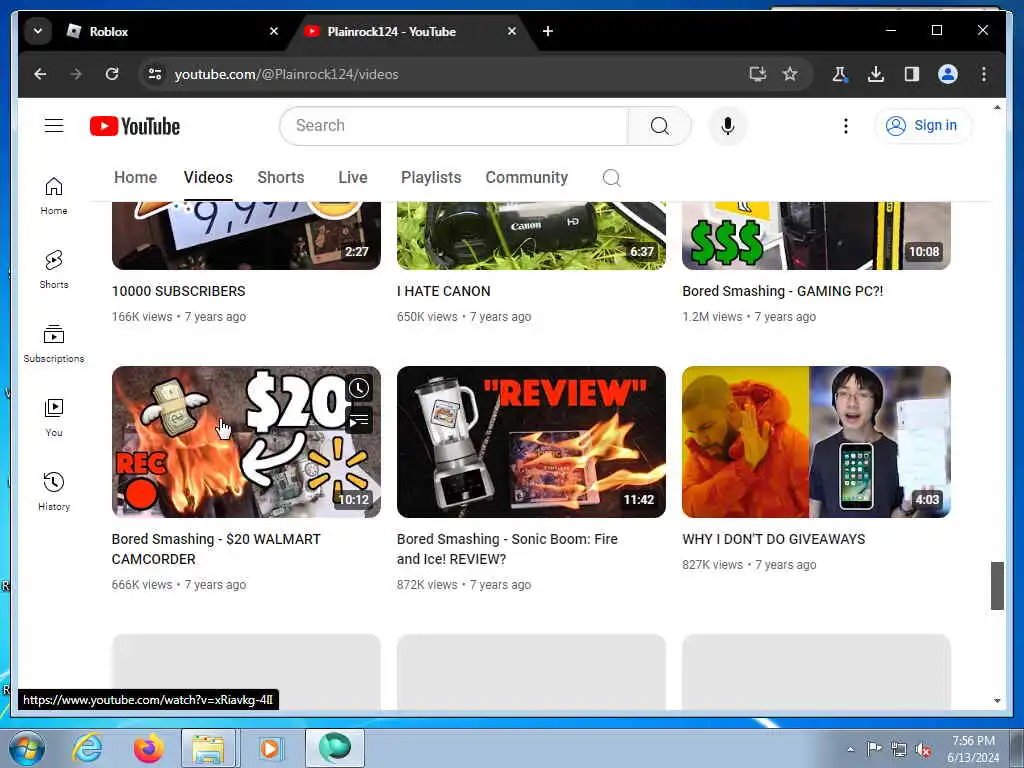Open the Windows Start button

click(x=27, y=748)
